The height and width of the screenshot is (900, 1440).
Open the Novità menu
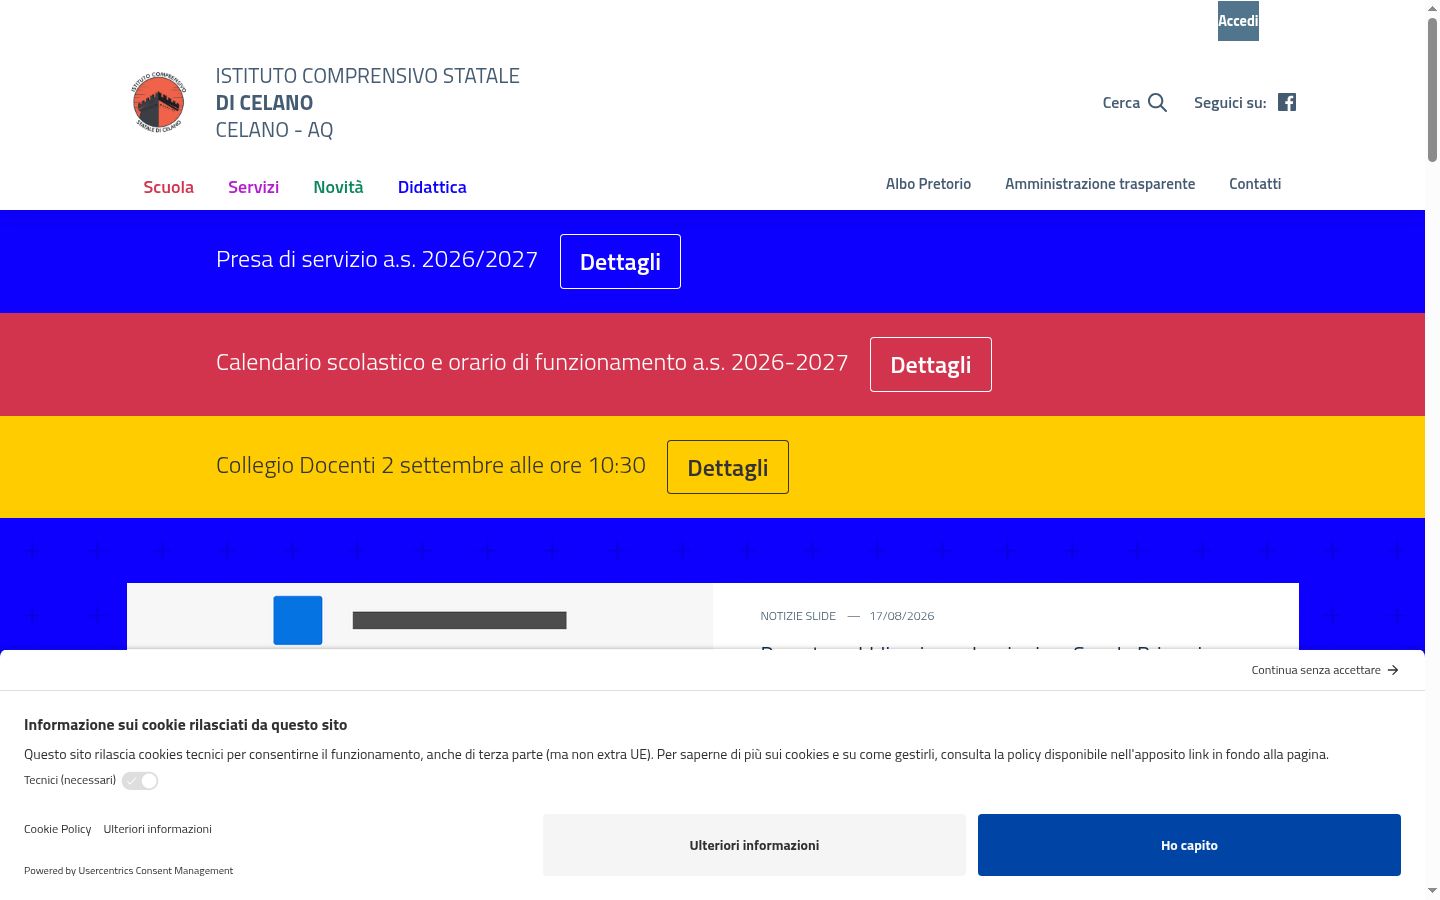click(x=338, y=187)
